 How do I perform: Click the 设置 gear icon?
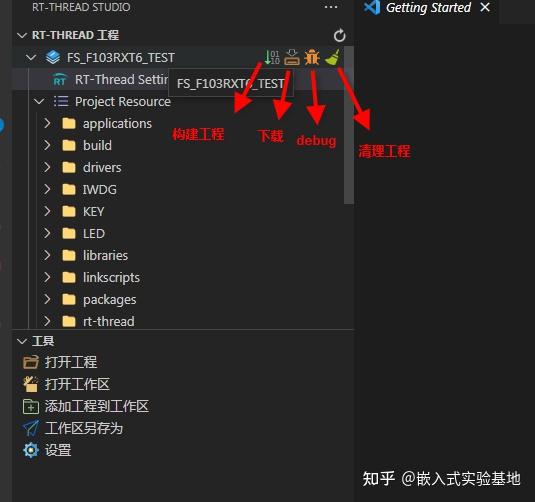[x=31, y=450]
